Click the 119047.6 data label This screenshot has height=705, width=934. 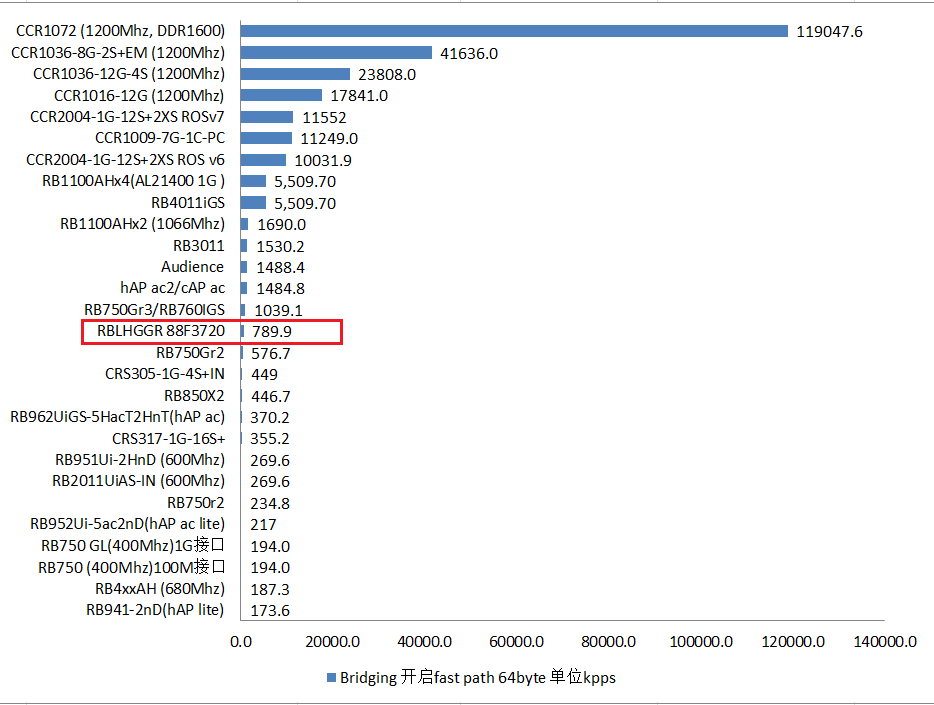[x=829, y=32]
